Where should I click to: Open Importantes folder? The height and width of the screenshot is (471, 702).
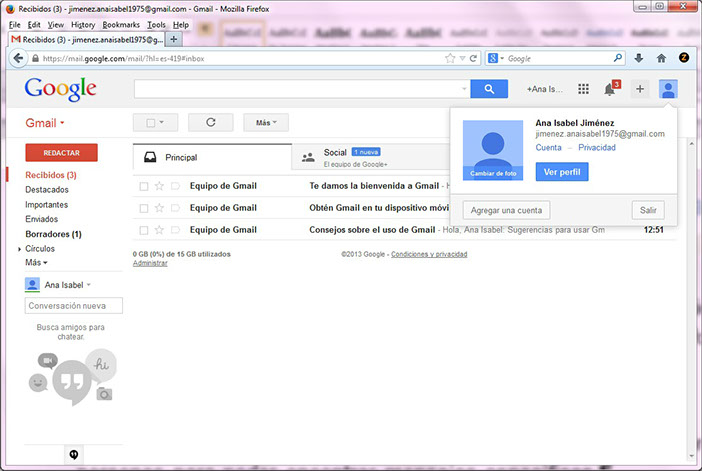tap(47, 205)
